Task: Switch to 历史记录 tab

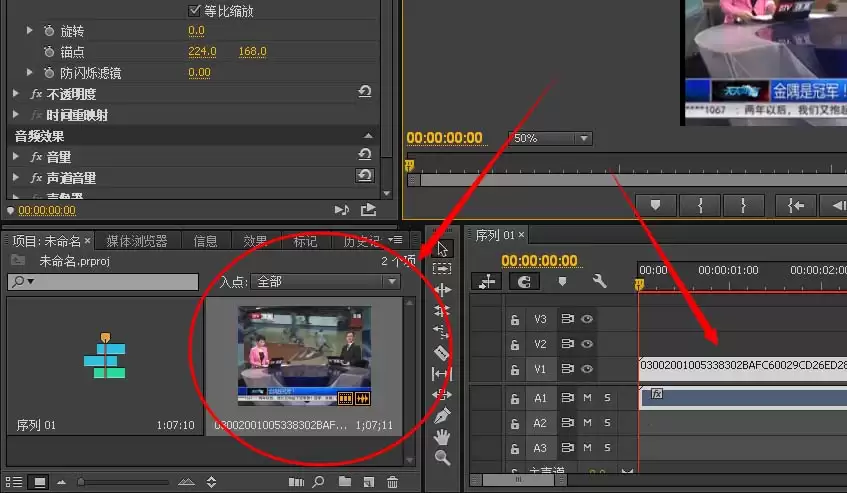Action: coord(362,241)
